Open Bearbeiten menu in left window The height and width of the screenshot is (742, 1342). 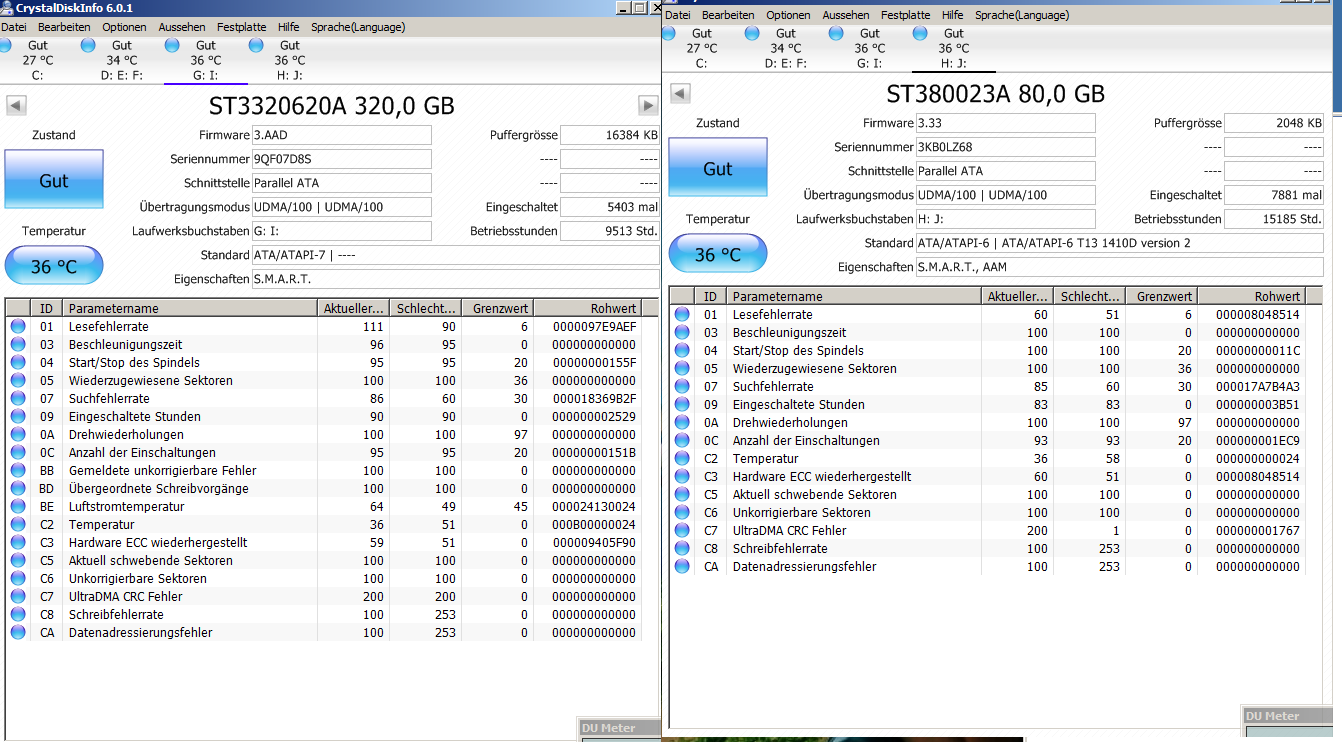coord(64,27)
